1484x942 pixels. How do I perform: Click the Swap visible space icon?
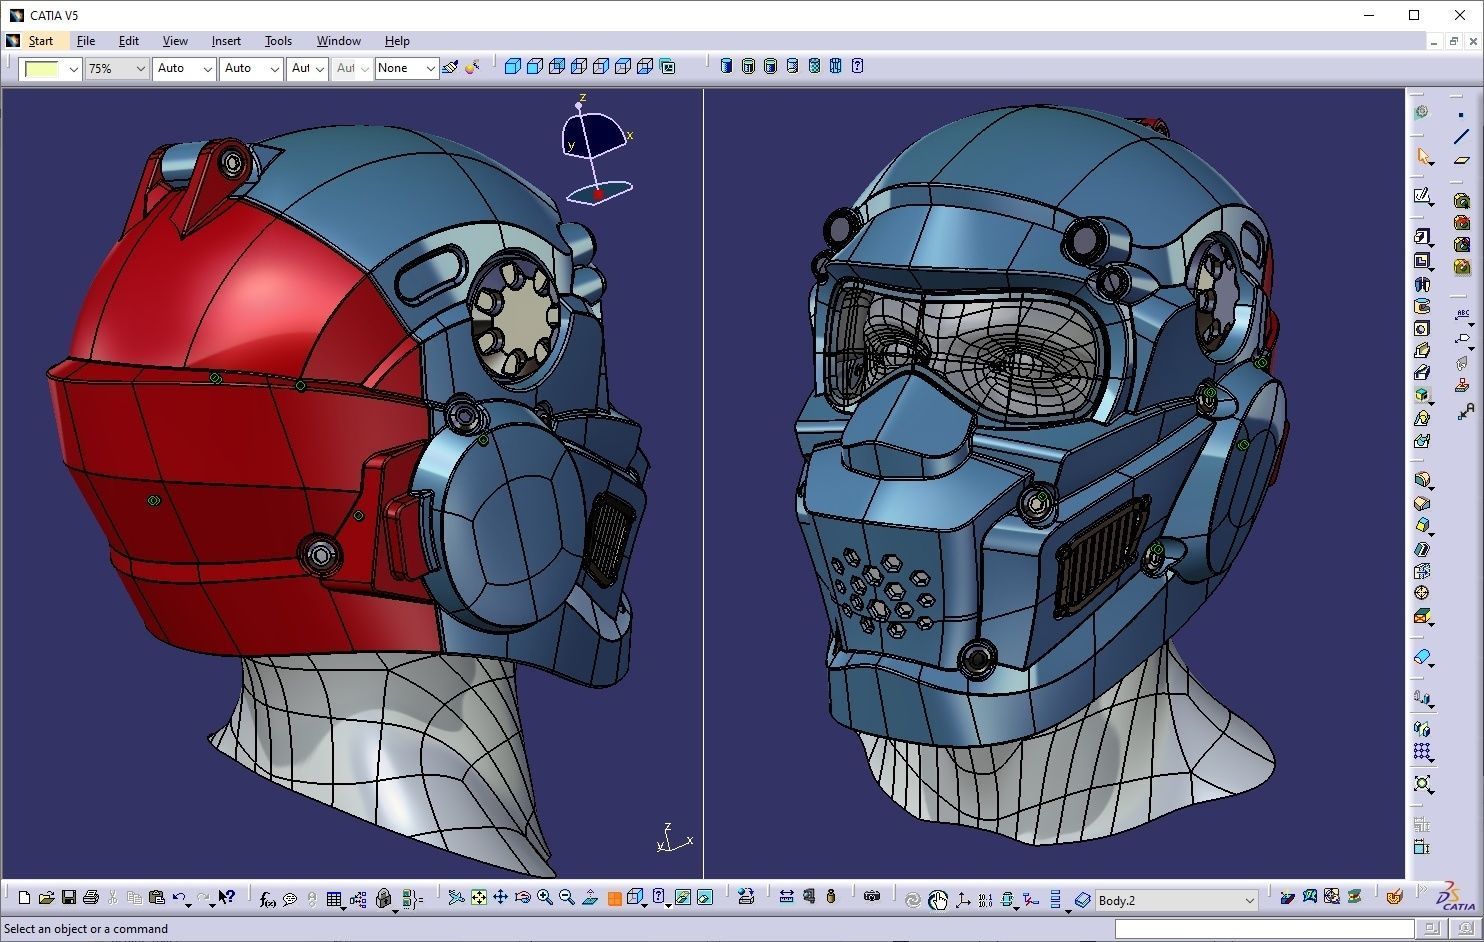click(x=705, y=898)
